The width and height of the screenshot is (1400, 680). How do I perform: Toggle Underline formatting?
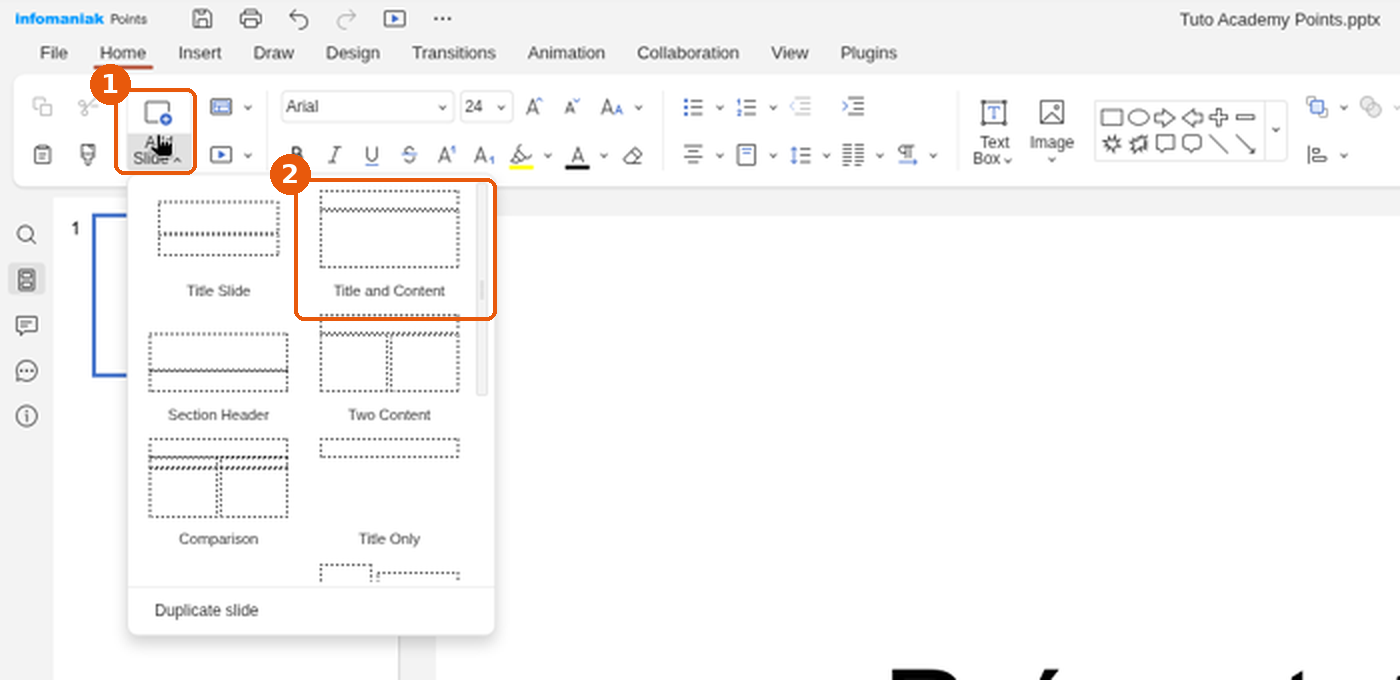372,155
